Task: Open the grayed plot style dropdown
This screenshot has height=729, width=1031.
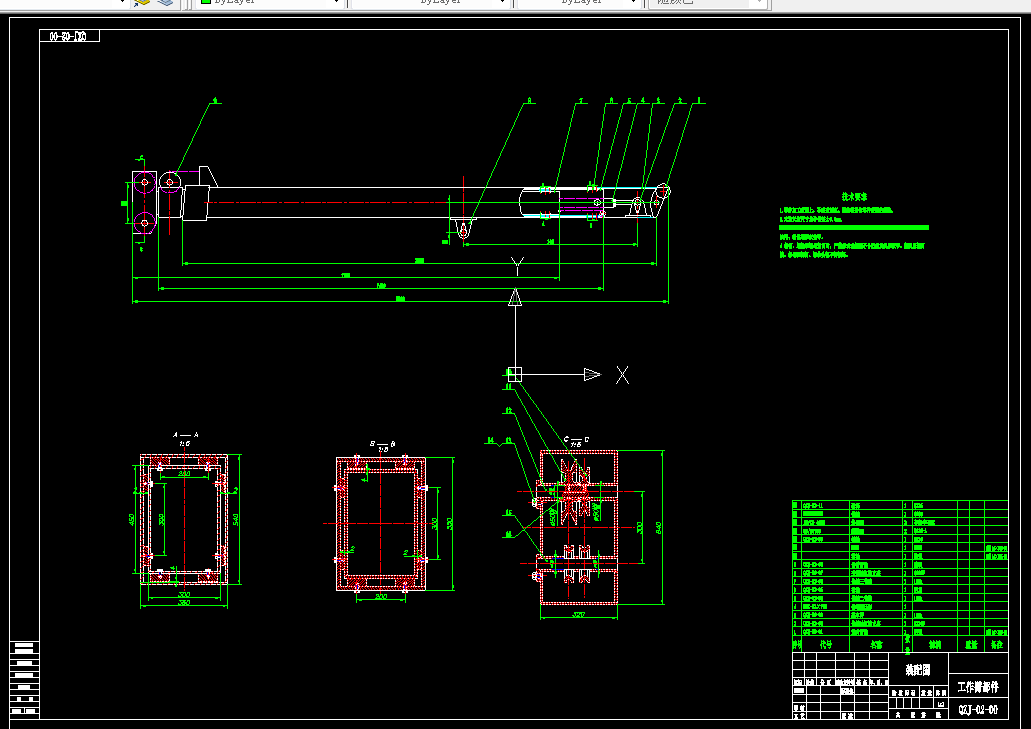Action: tap(708, 3)
